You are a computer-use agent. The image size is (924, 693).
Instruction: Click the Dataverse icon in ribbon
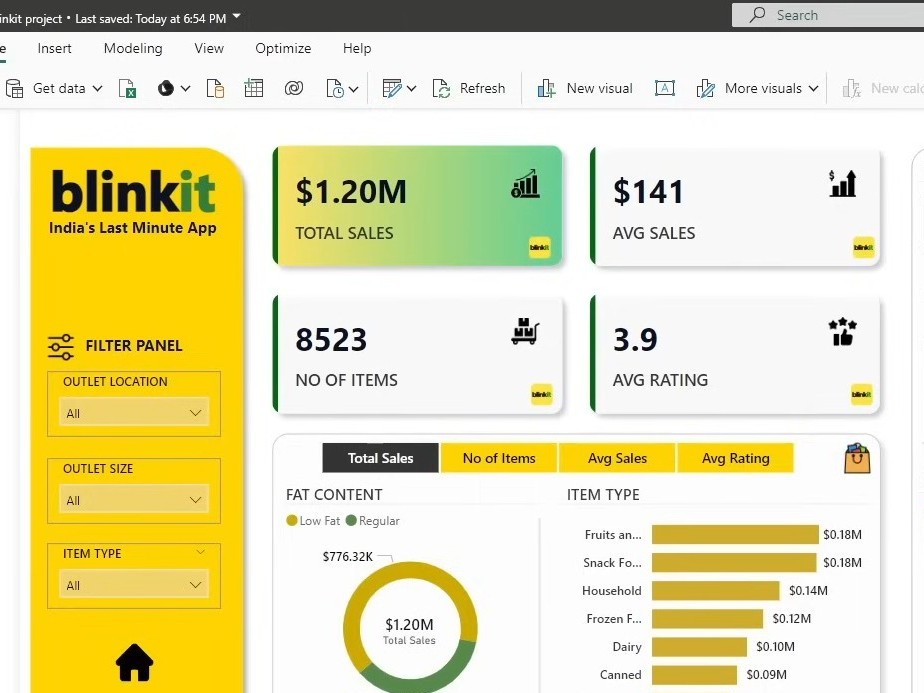pyautogui.click(x=293, y=89)
